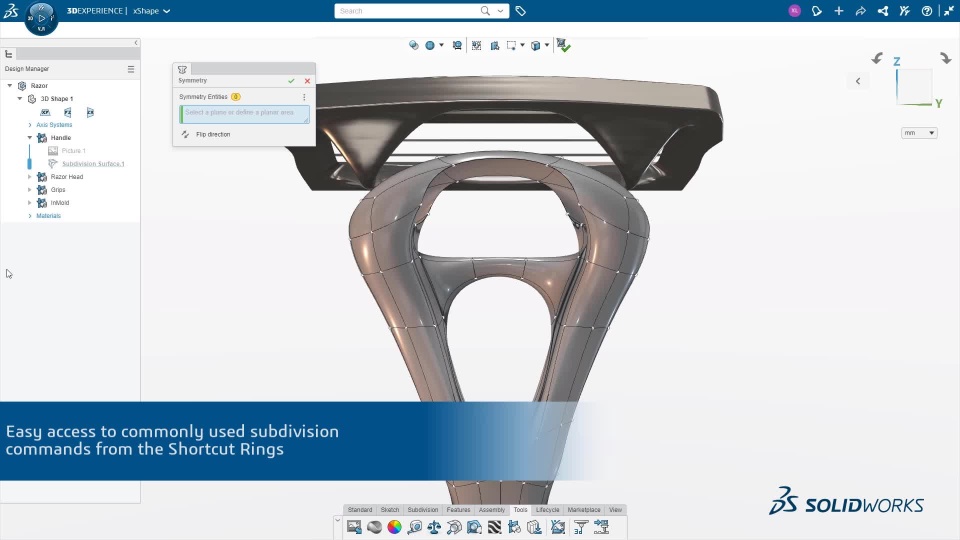Click the measure tape tool icon
The height and width of the screenshot is (540, 960).
point(414,527)
